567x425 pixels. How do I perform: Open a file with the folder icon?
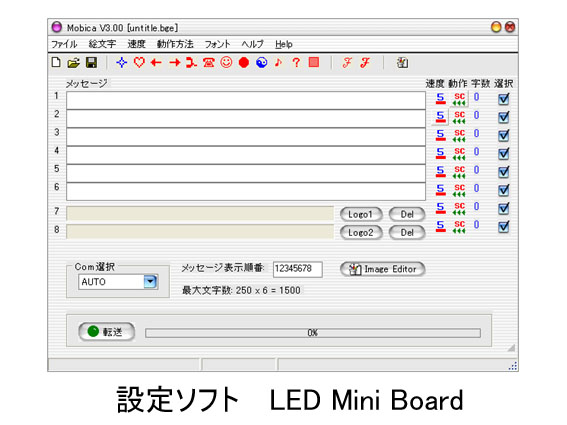click(73, 63)
